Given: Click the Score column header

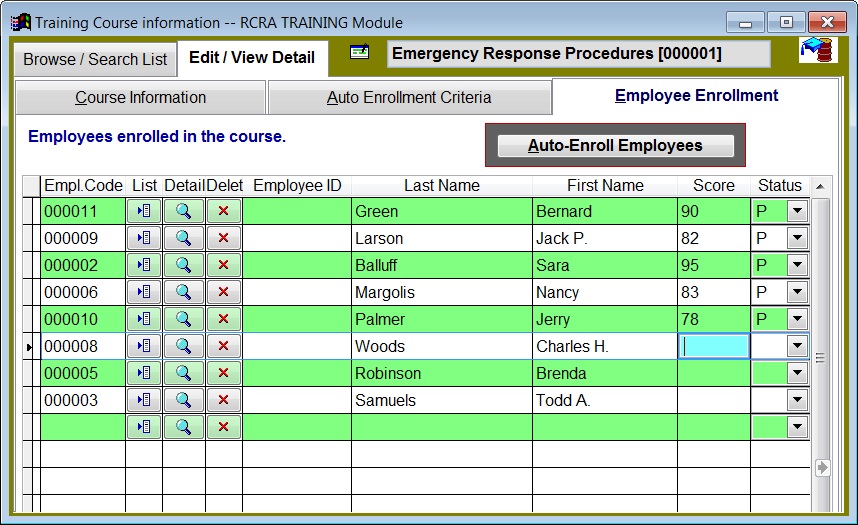Looking at the screenshot, I should click(714, 186).
